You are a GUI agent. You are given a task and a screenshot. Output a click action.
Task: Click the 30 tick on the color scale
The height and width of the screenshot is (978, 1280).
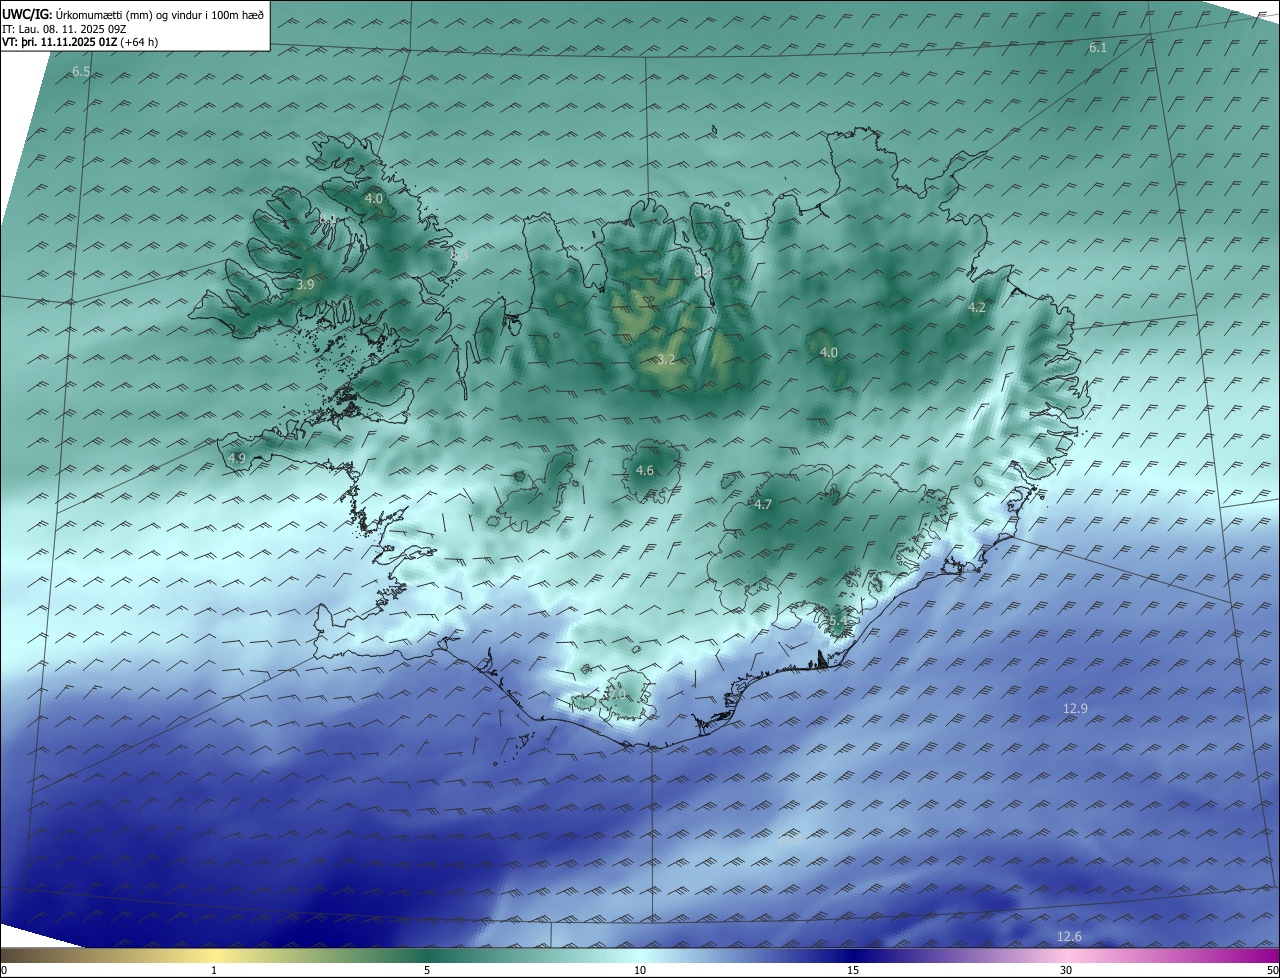1066,970
